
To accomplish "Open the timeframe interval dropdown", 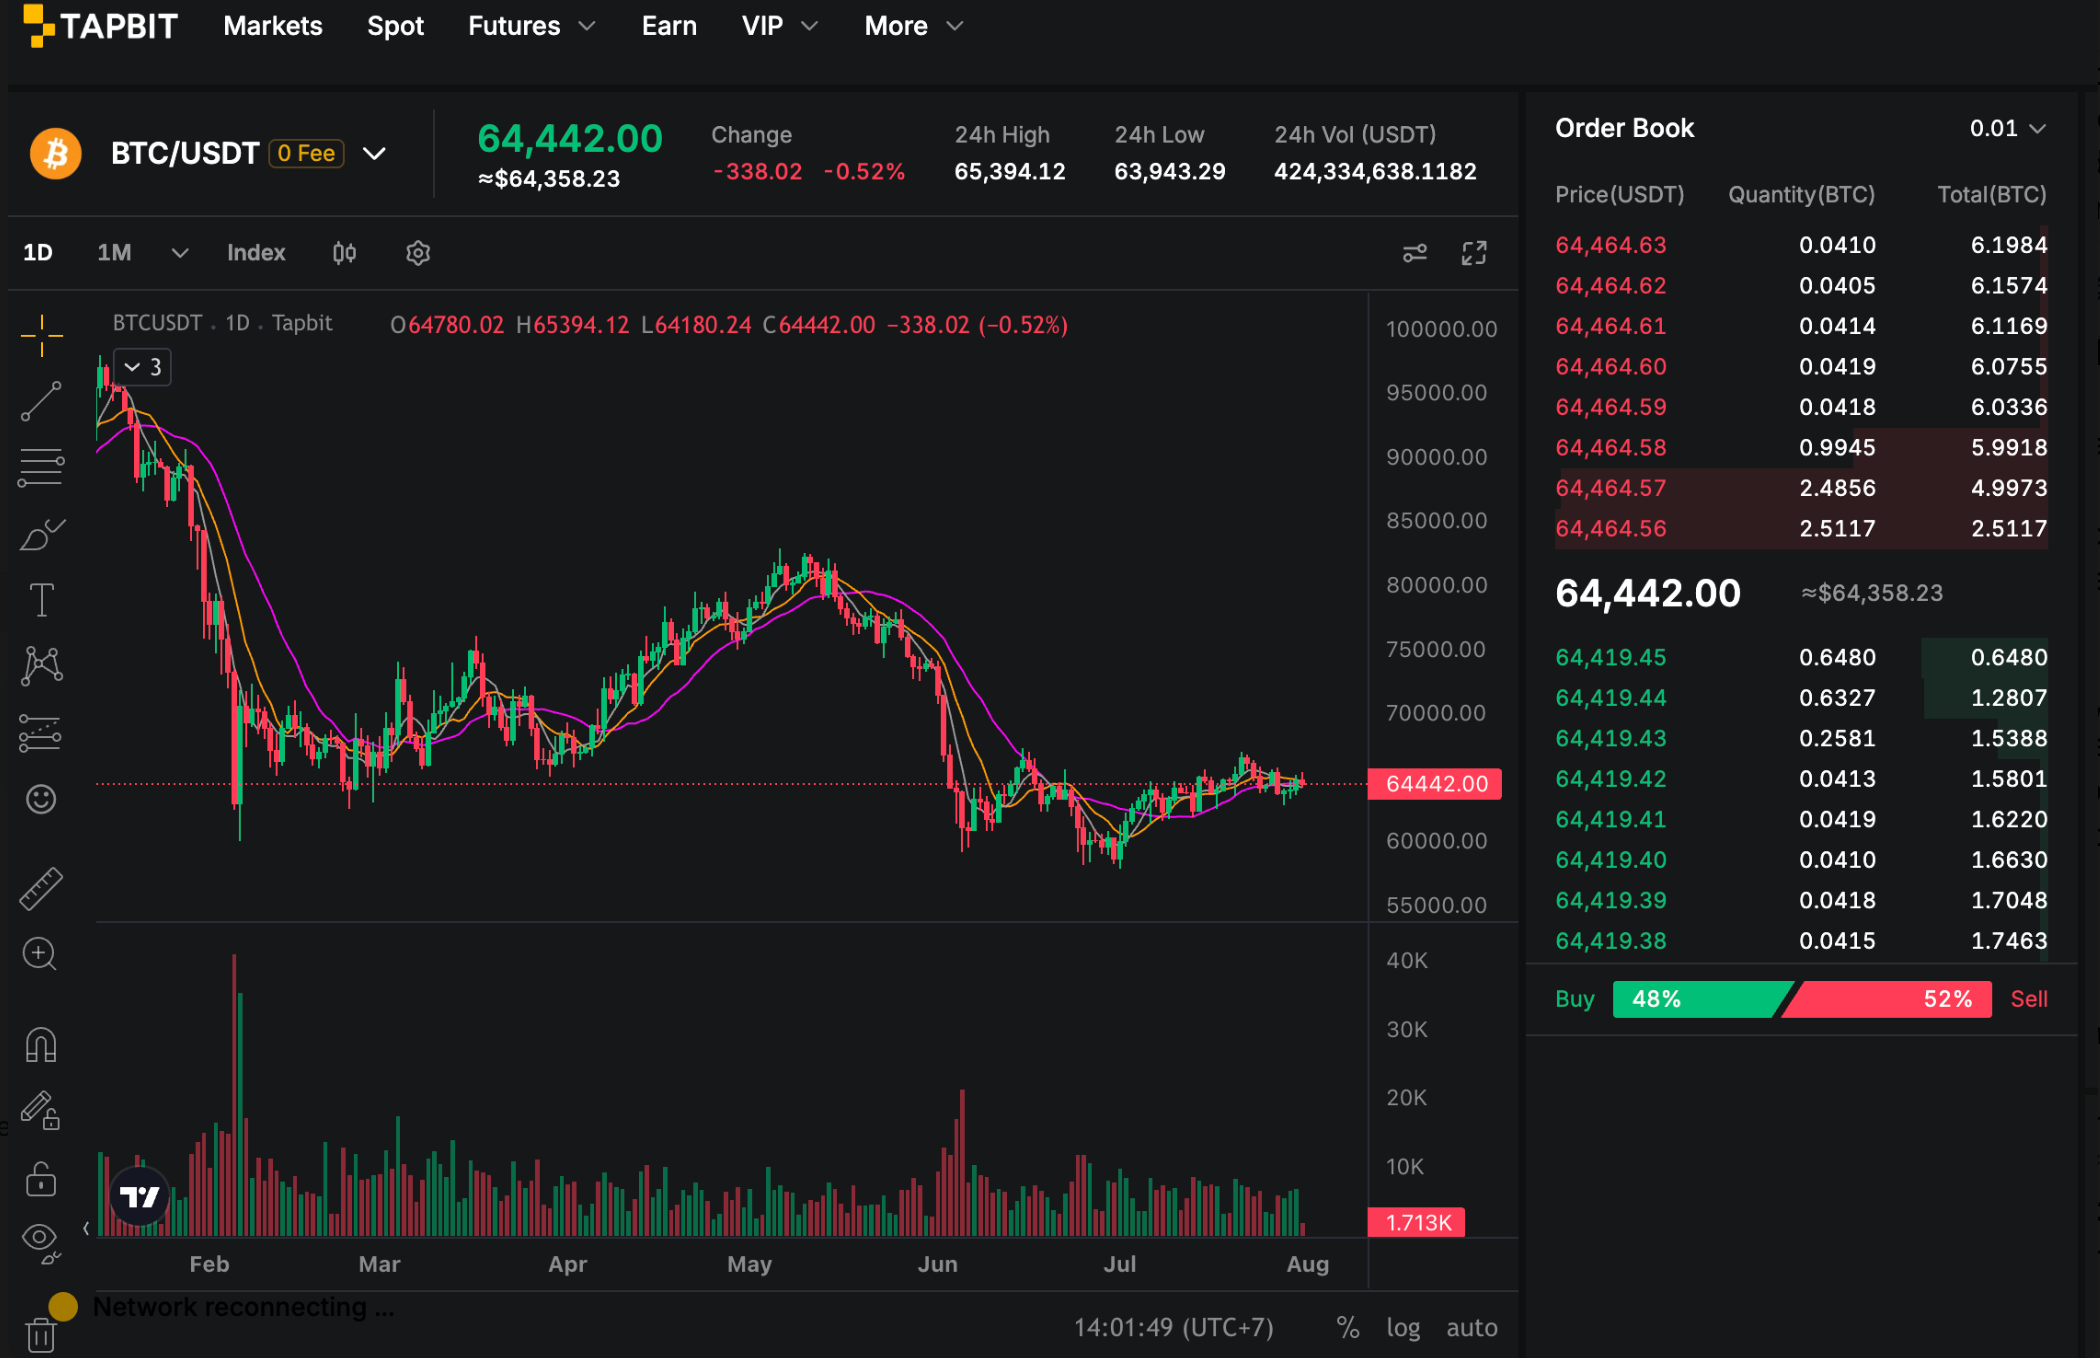I will [x=180, y=253].
